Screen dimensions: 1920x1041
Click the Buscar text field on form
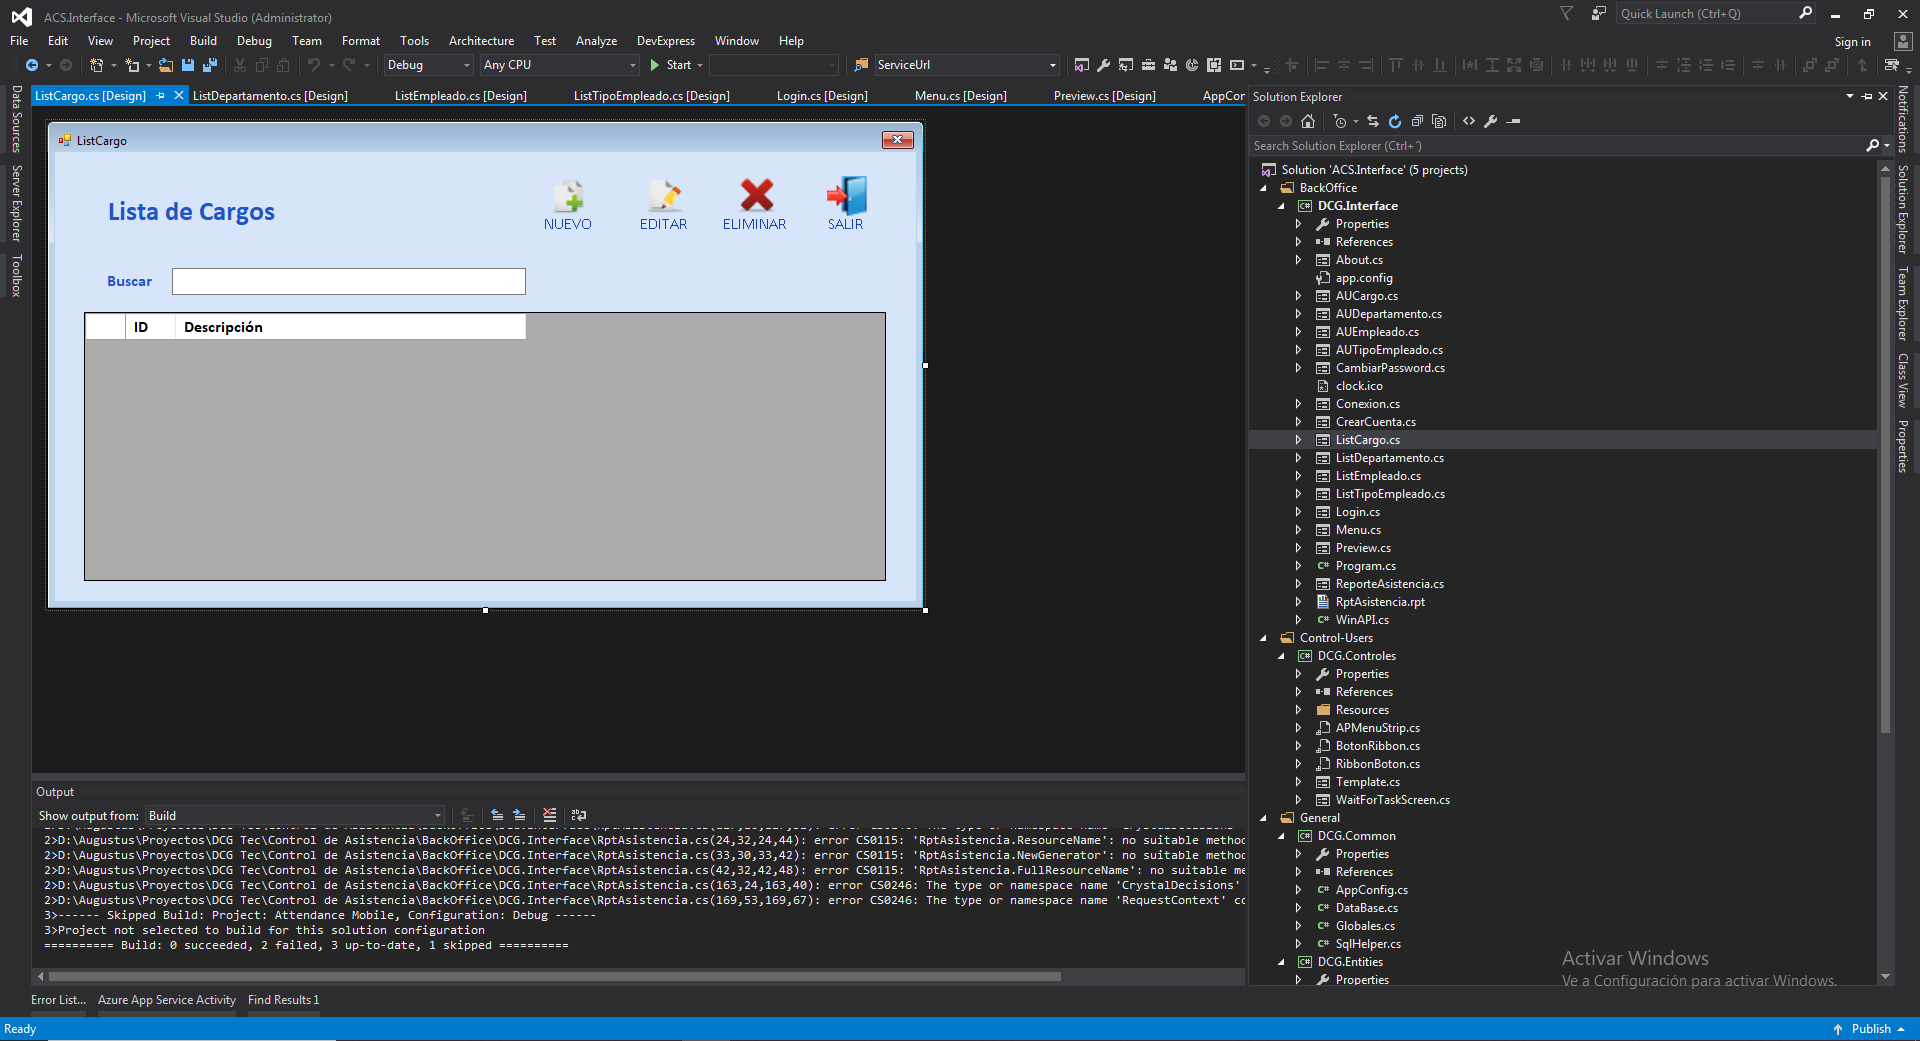click(348, 282)
